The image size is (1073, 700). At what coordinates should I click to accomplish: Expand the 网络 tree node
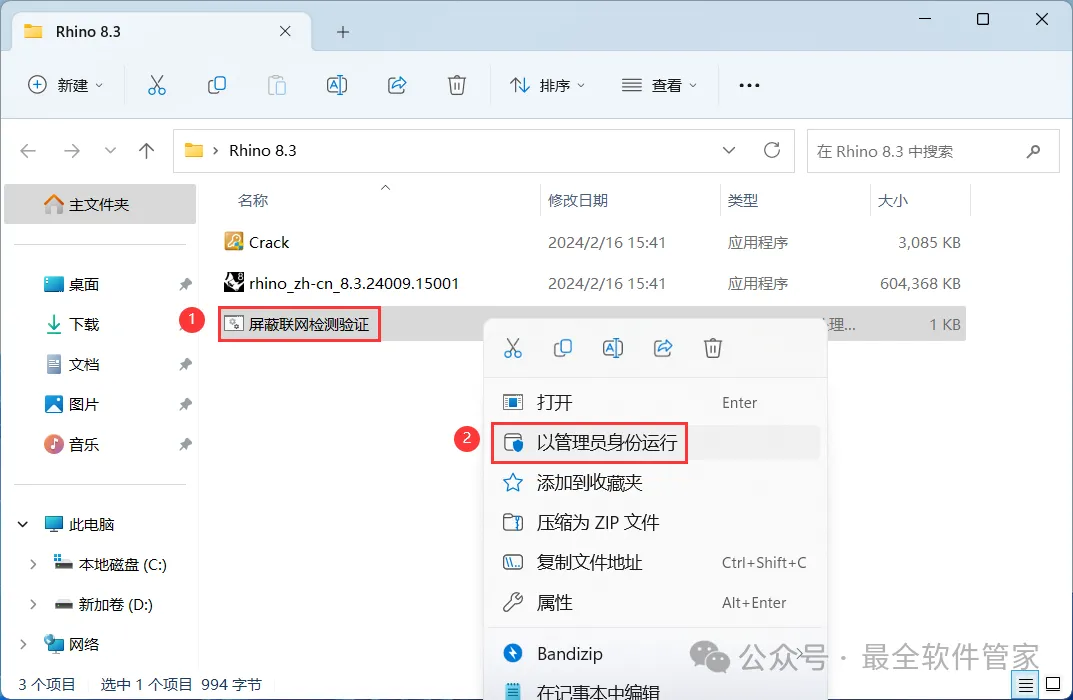(x=23, y=644)
